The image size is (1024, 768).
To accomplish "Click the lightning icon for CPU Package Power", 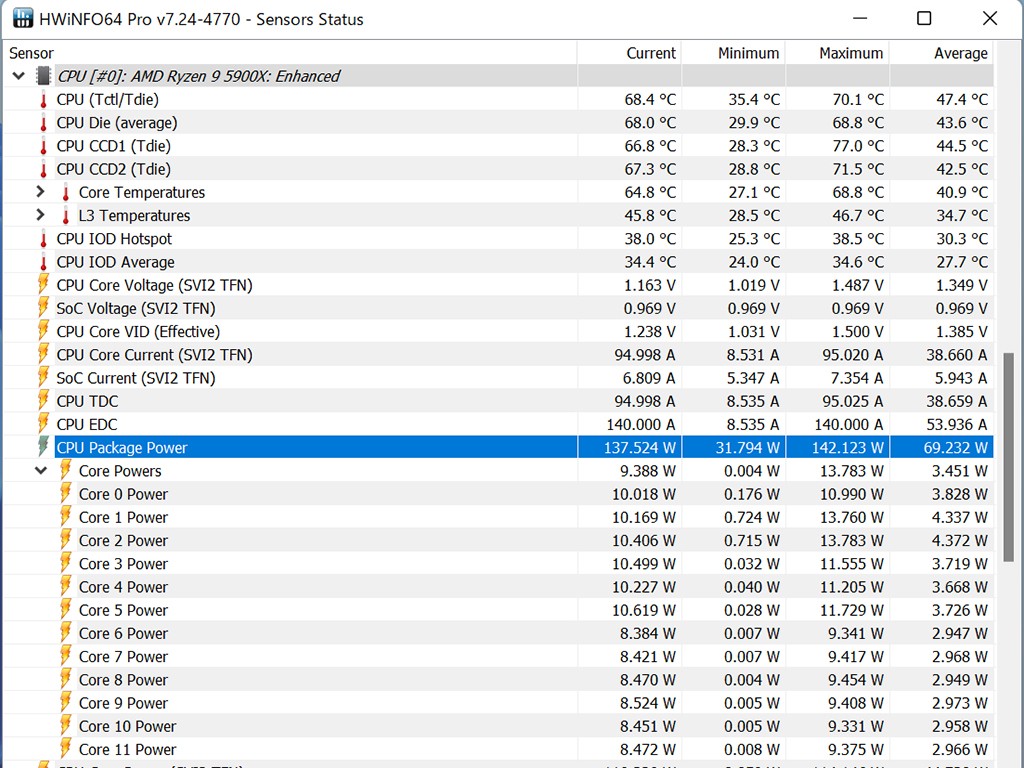I will [x=43, y=447].
